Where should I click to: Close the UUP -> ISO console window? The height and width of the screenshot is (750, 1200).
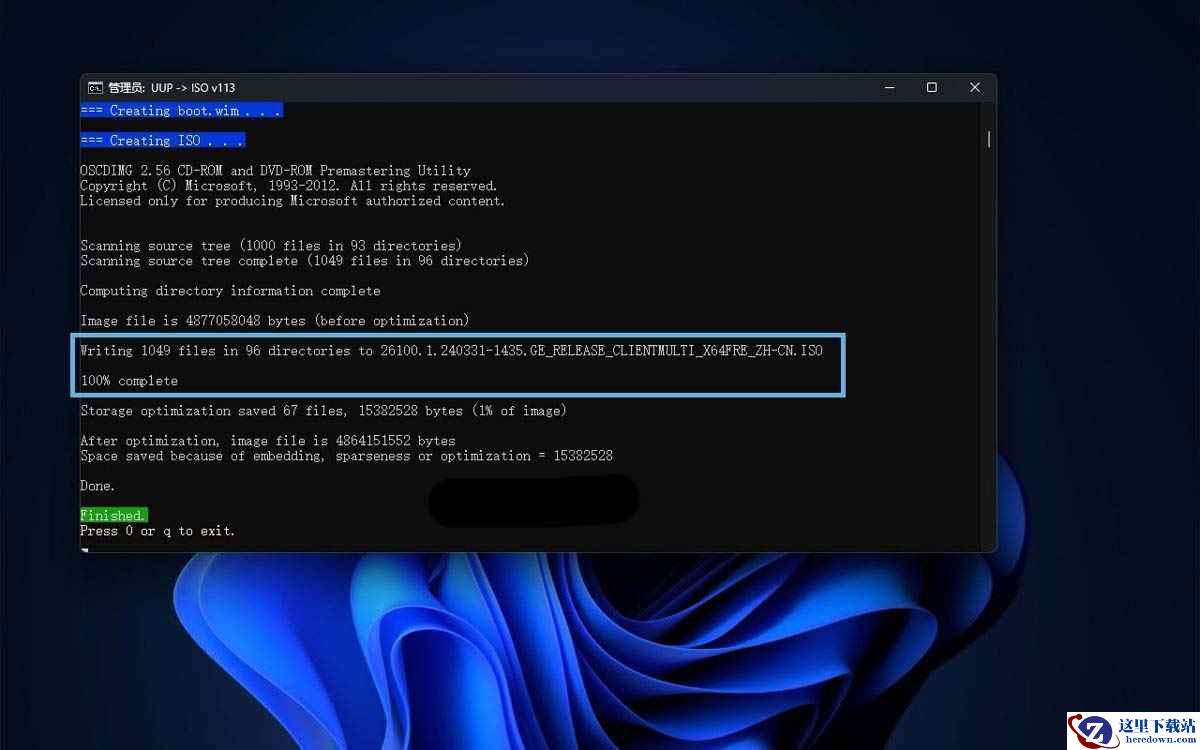pyautogui.click(x=975, y=88)
